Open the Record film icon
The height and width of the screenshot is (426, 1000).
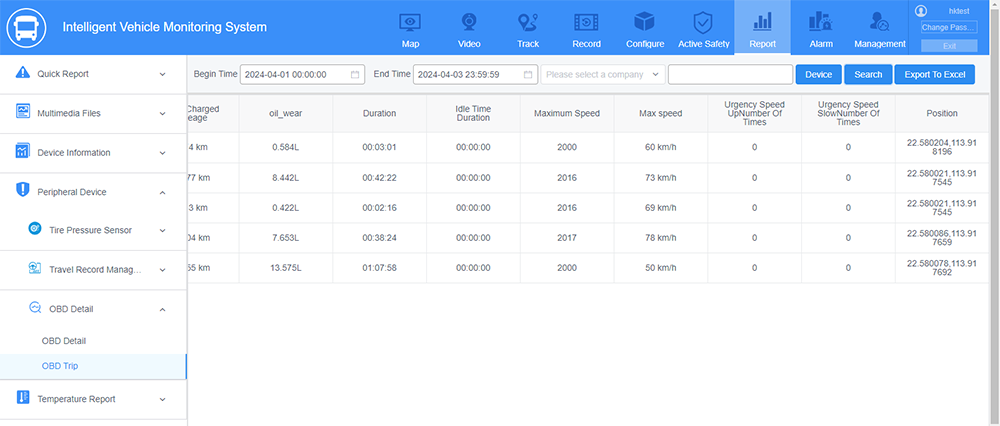click(586, 22)
